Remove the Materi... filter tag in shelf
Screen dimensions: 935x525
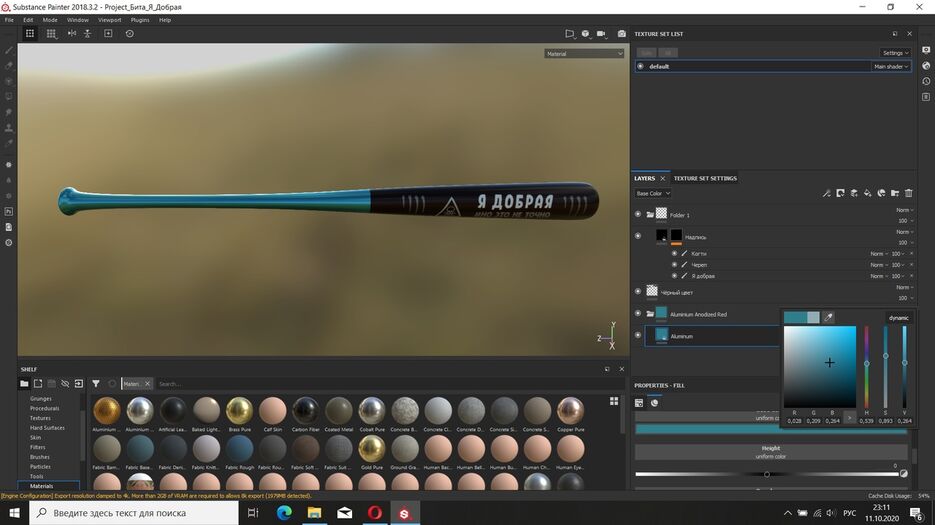147,384
